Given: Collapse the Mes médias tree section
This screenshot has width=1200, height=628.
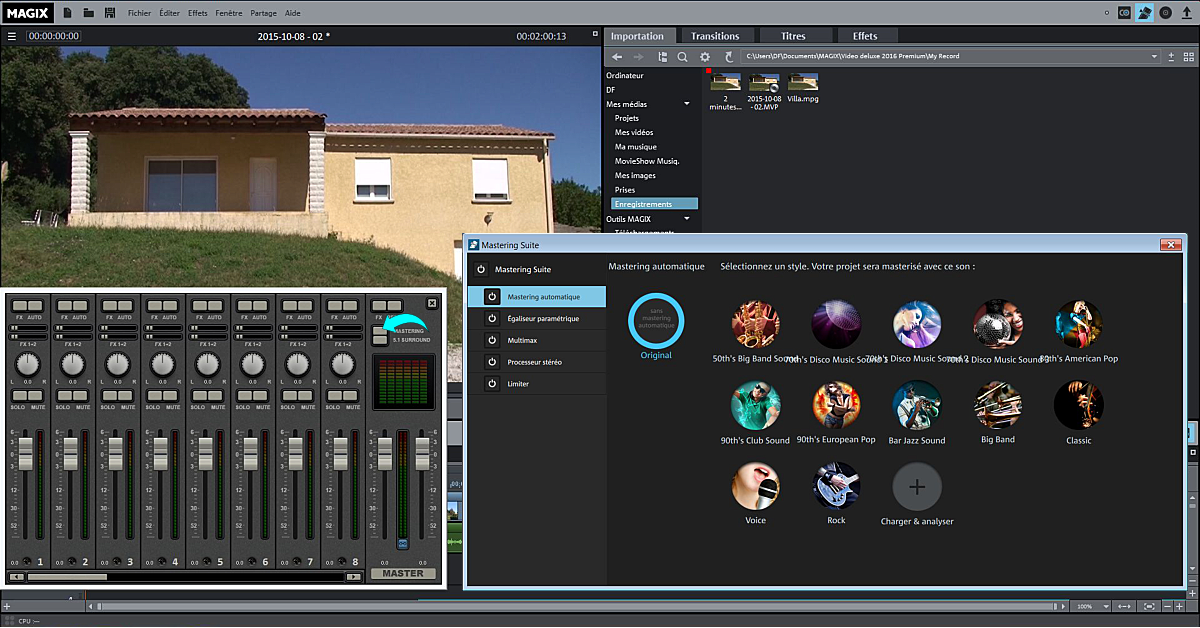Looking at the screenshot, I should (687, 104).
